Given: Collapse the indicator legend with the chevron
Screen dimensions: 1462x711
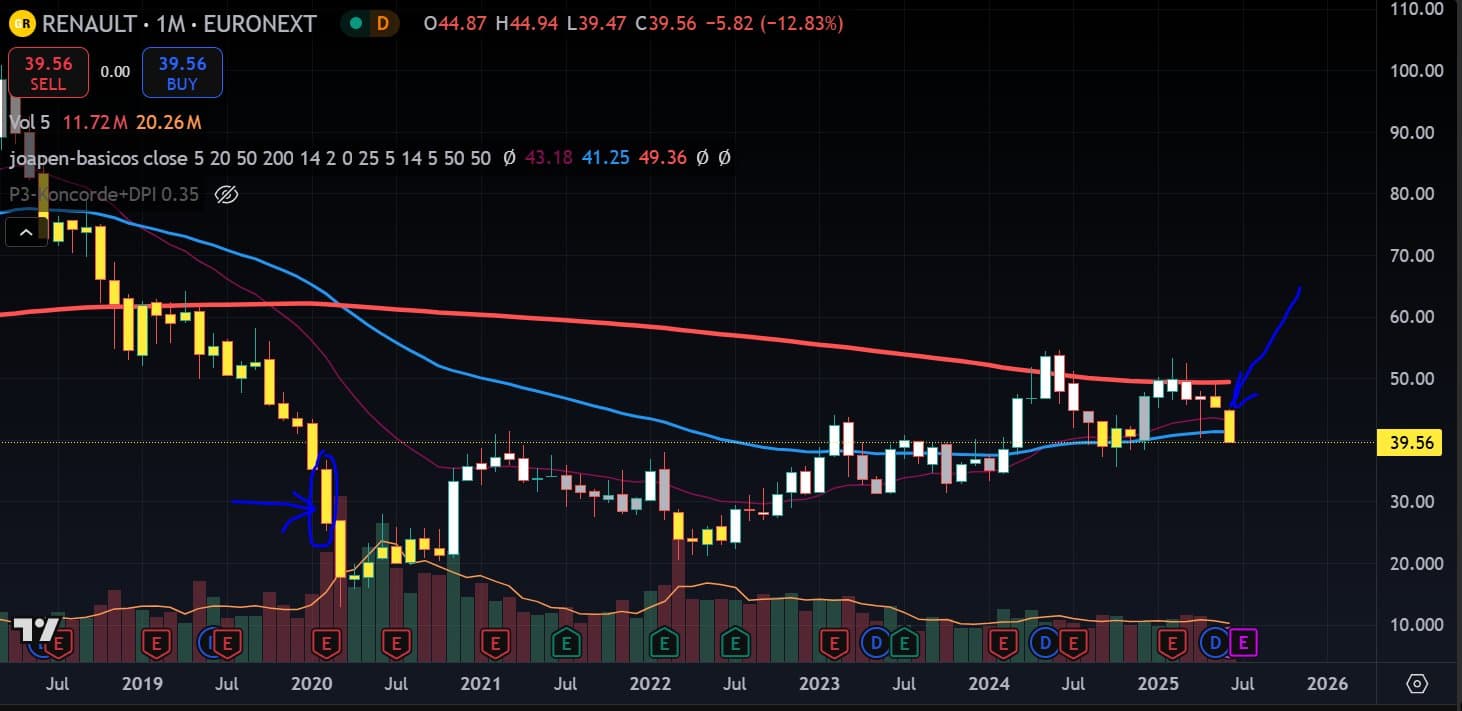Looking at the screenshot, I should click(25, 234).
